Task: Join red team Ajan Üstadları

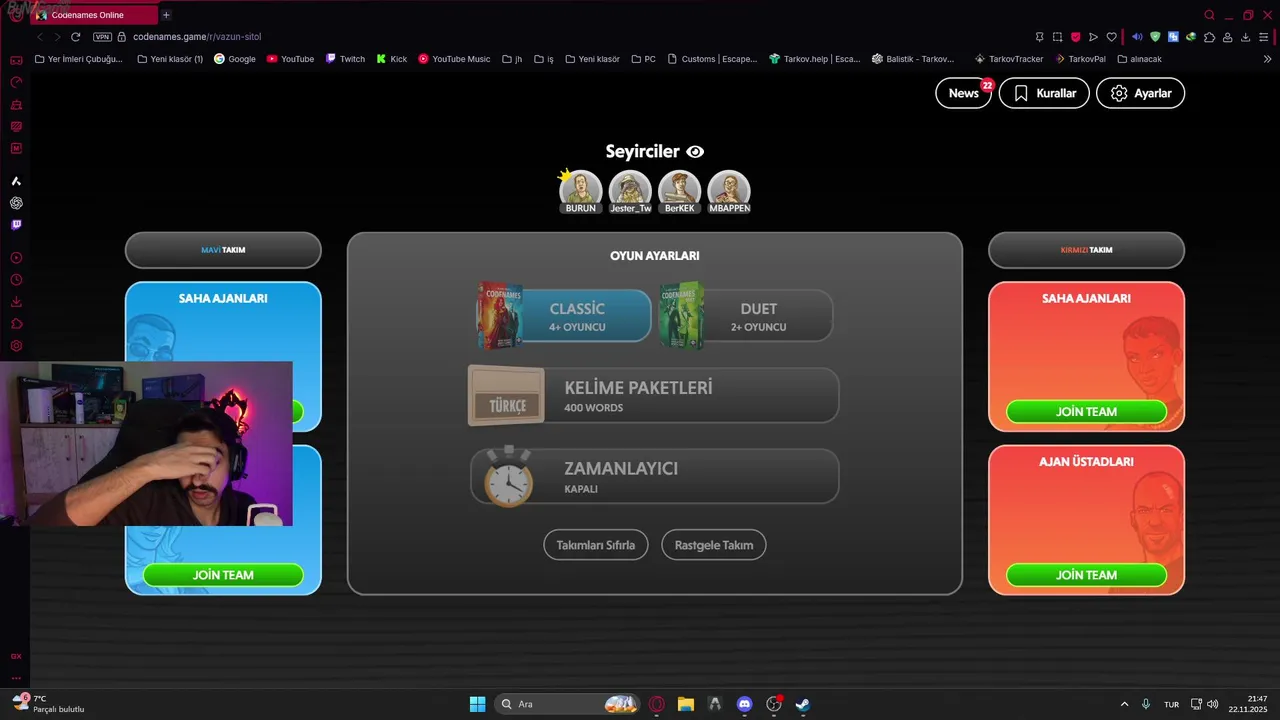Action: pyautogui.click(x=1086, y=575)
